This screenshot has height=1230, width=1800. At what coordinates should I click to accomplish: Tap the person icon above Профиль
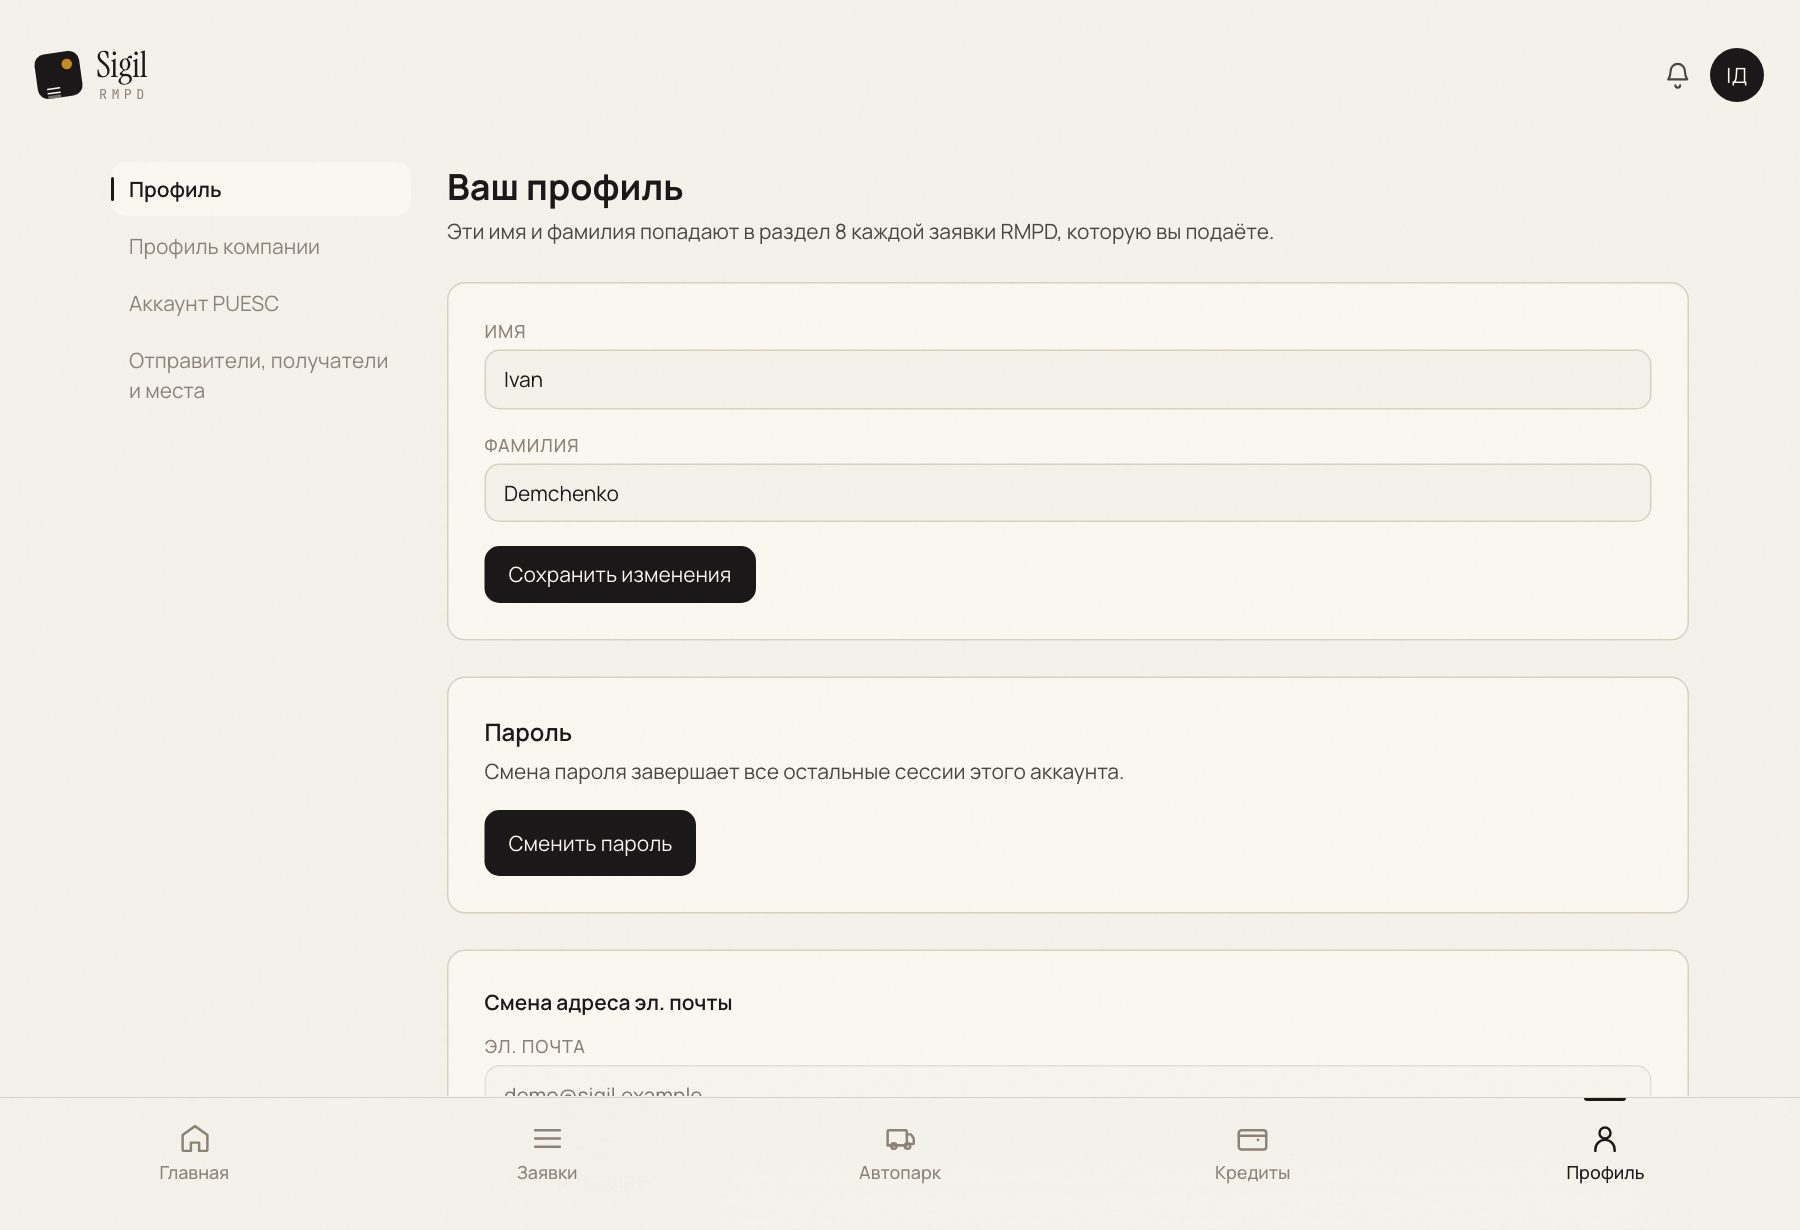coord(1605,1139)
